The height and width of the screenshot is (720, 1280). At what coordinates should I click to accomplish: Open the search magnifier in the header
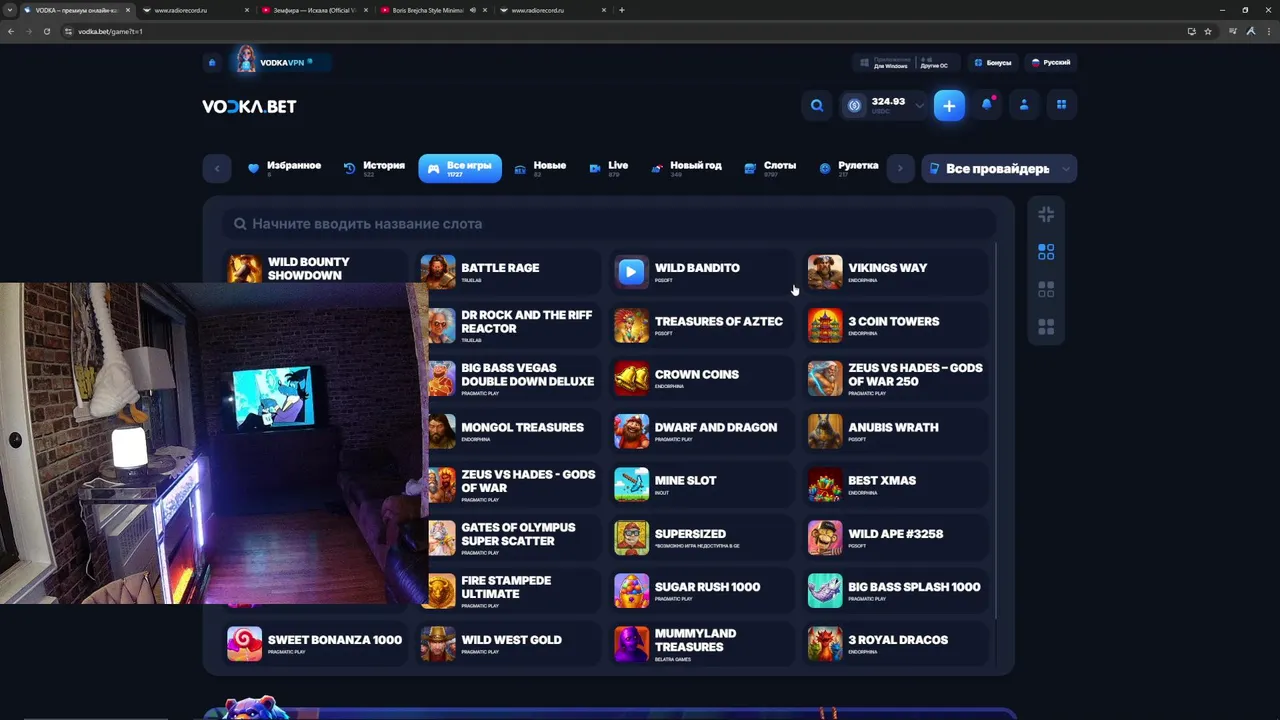tap(817, 105)
